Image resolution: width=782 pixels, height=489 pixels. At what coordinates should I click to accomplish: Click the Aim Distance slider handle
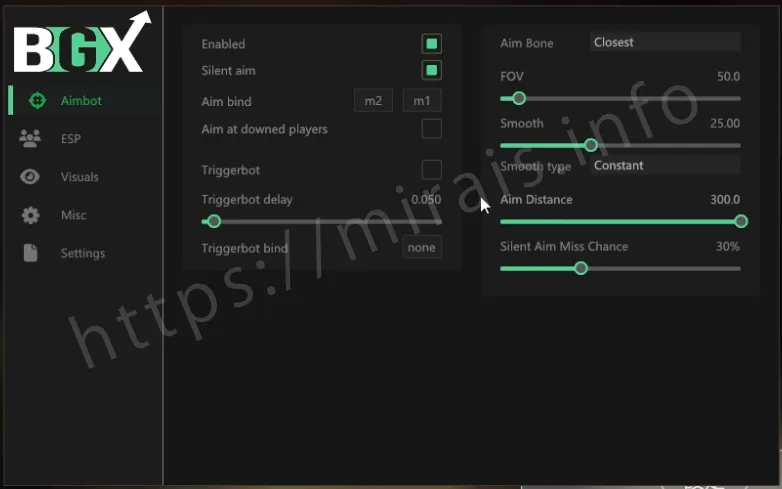tap(741, 221)
